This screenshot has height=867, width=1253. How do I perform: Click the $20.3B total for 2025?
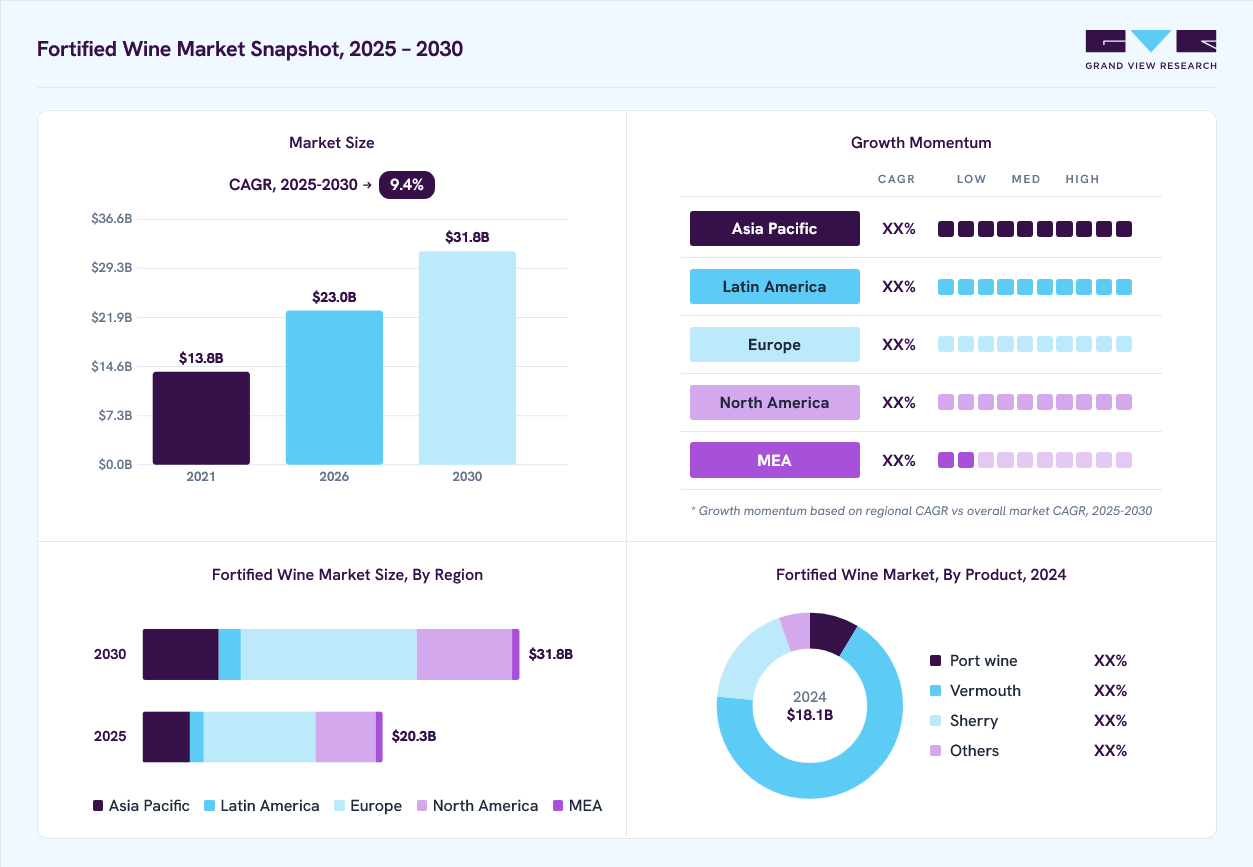(414, 736)
